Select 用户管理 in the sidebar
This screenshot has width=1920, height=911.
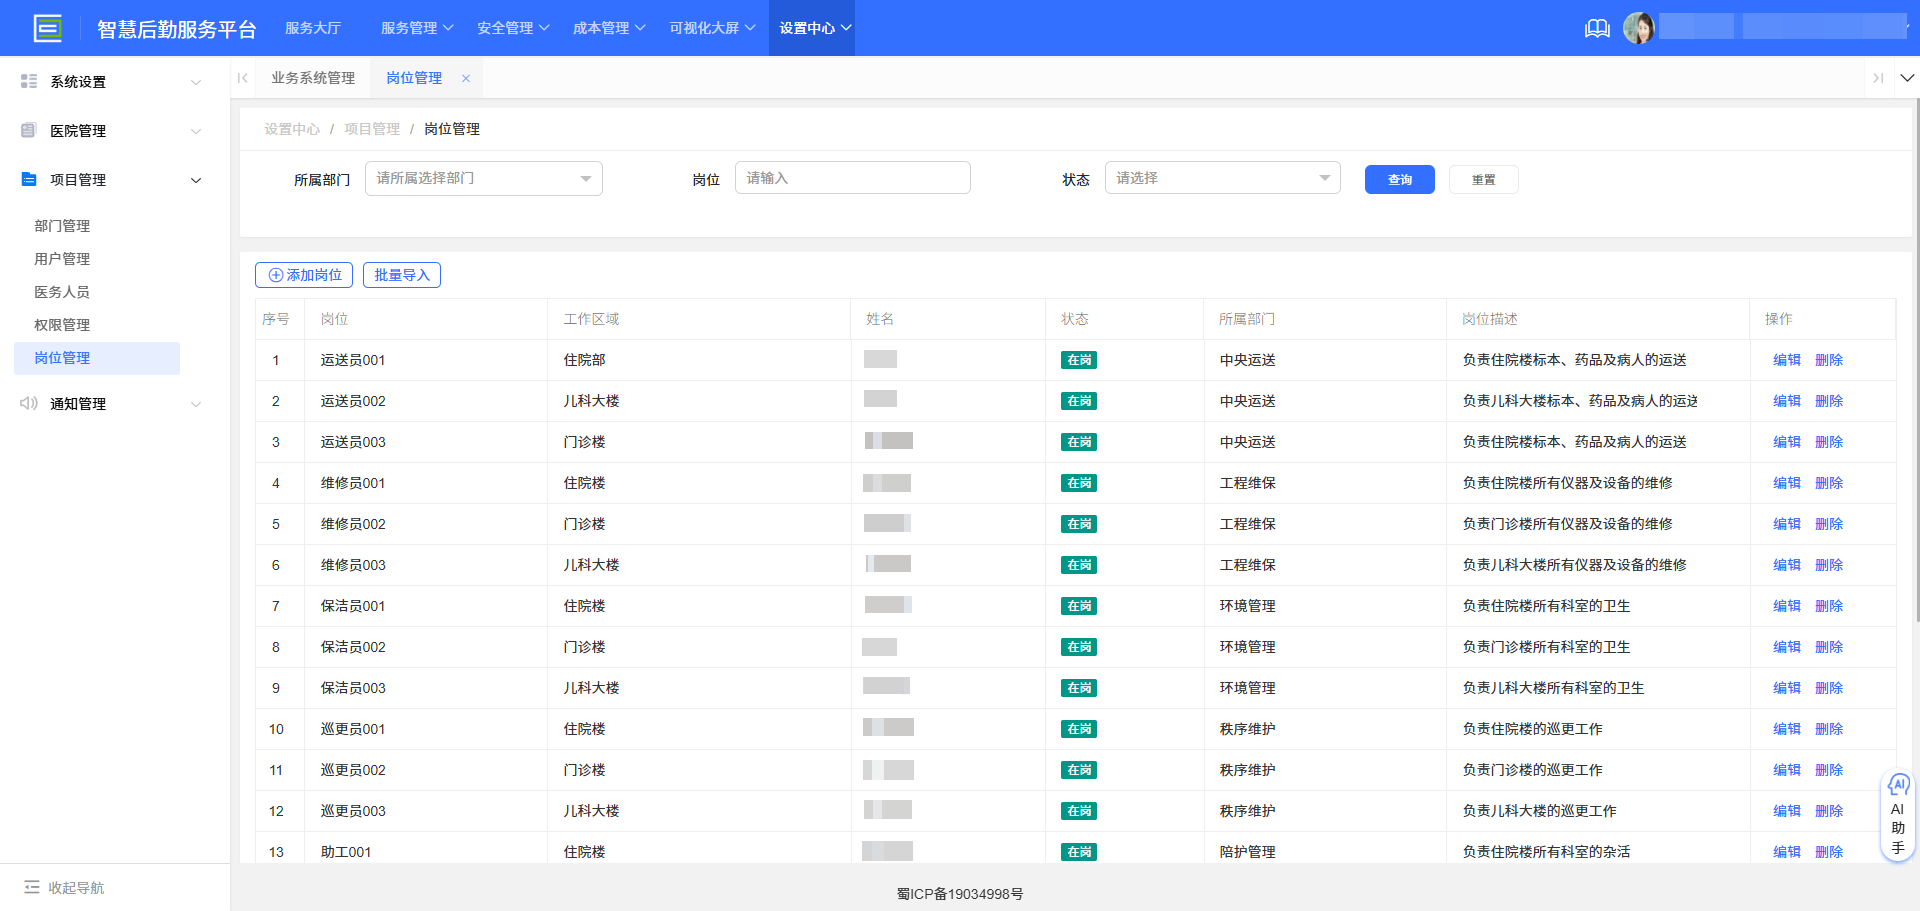coord(62,259)
